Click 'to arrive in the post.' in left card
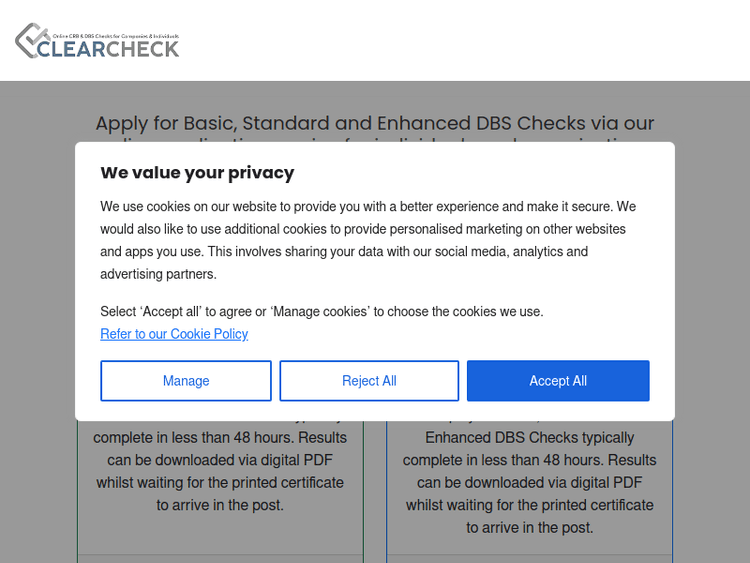This screenshot has height=563, width=750. [x=220, y=505]
